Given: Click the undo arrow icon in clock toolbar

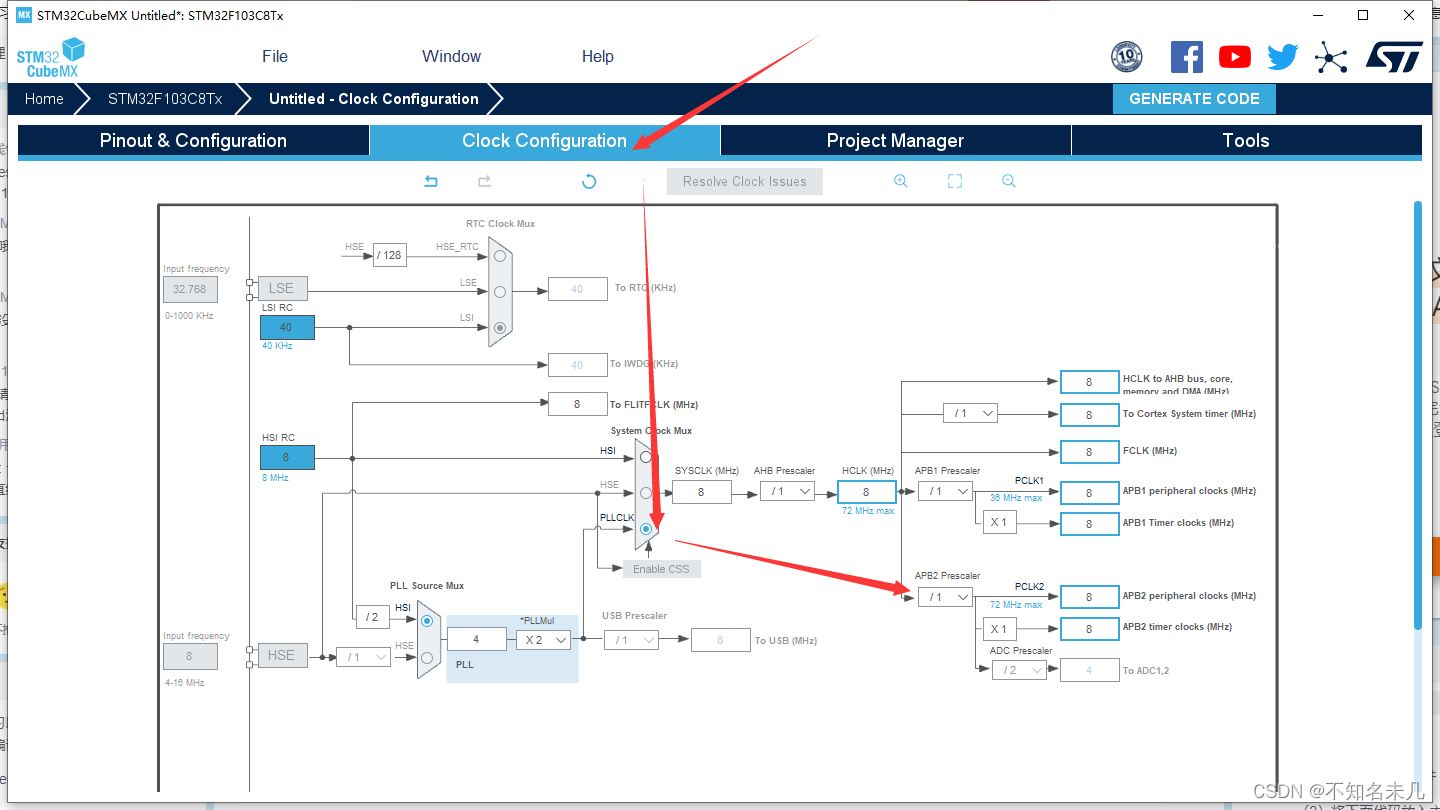Looking at the screenshot, I should pyautogui.click(x=431, y=181).
